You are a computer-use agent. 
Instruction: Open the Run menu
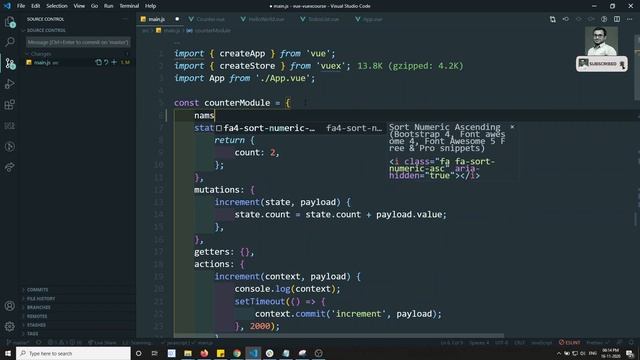pyautogui.click(x=109, y=6)
